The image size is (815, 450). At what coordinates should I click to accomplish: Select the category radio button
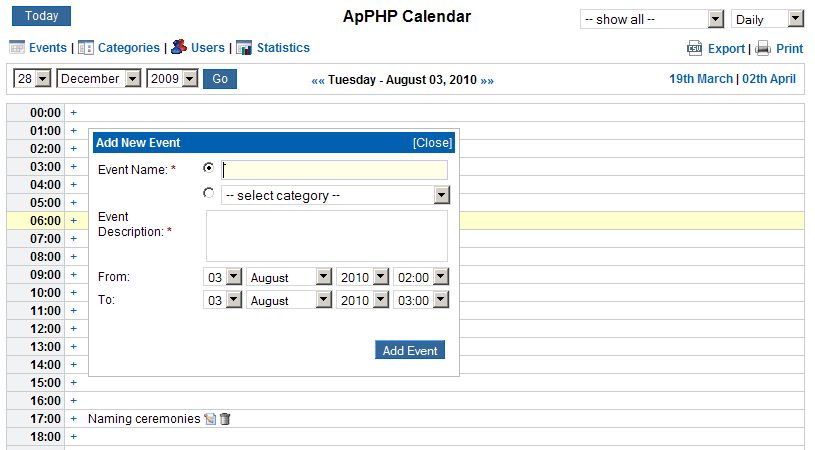208,194
